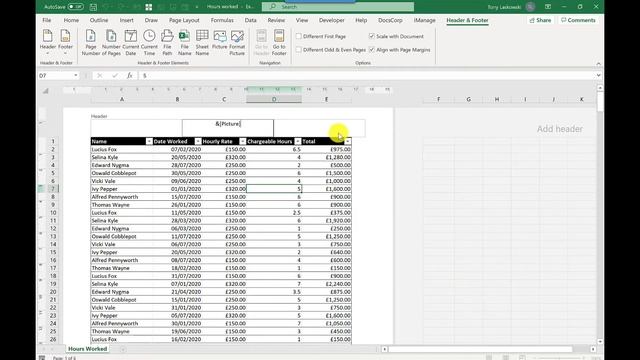Screen dimensions: 640x360
Task: Click the cancel X in the formula bar
Action: tap(100, 76)
